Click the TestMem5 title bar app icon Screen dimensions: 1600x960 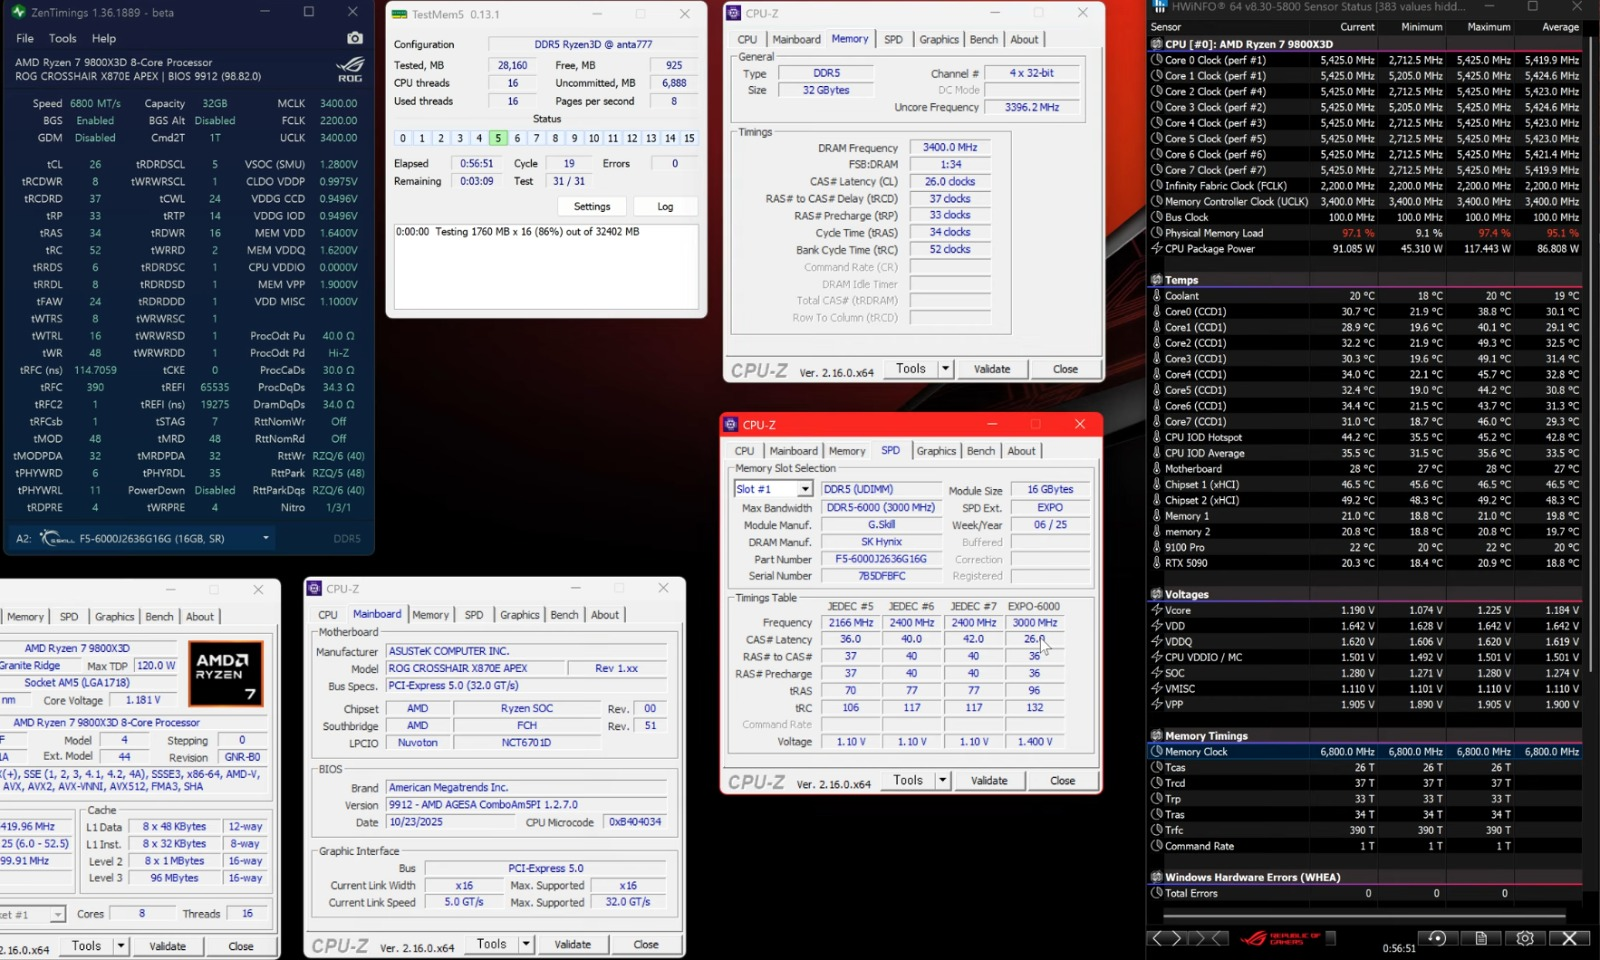pos(399,15)
